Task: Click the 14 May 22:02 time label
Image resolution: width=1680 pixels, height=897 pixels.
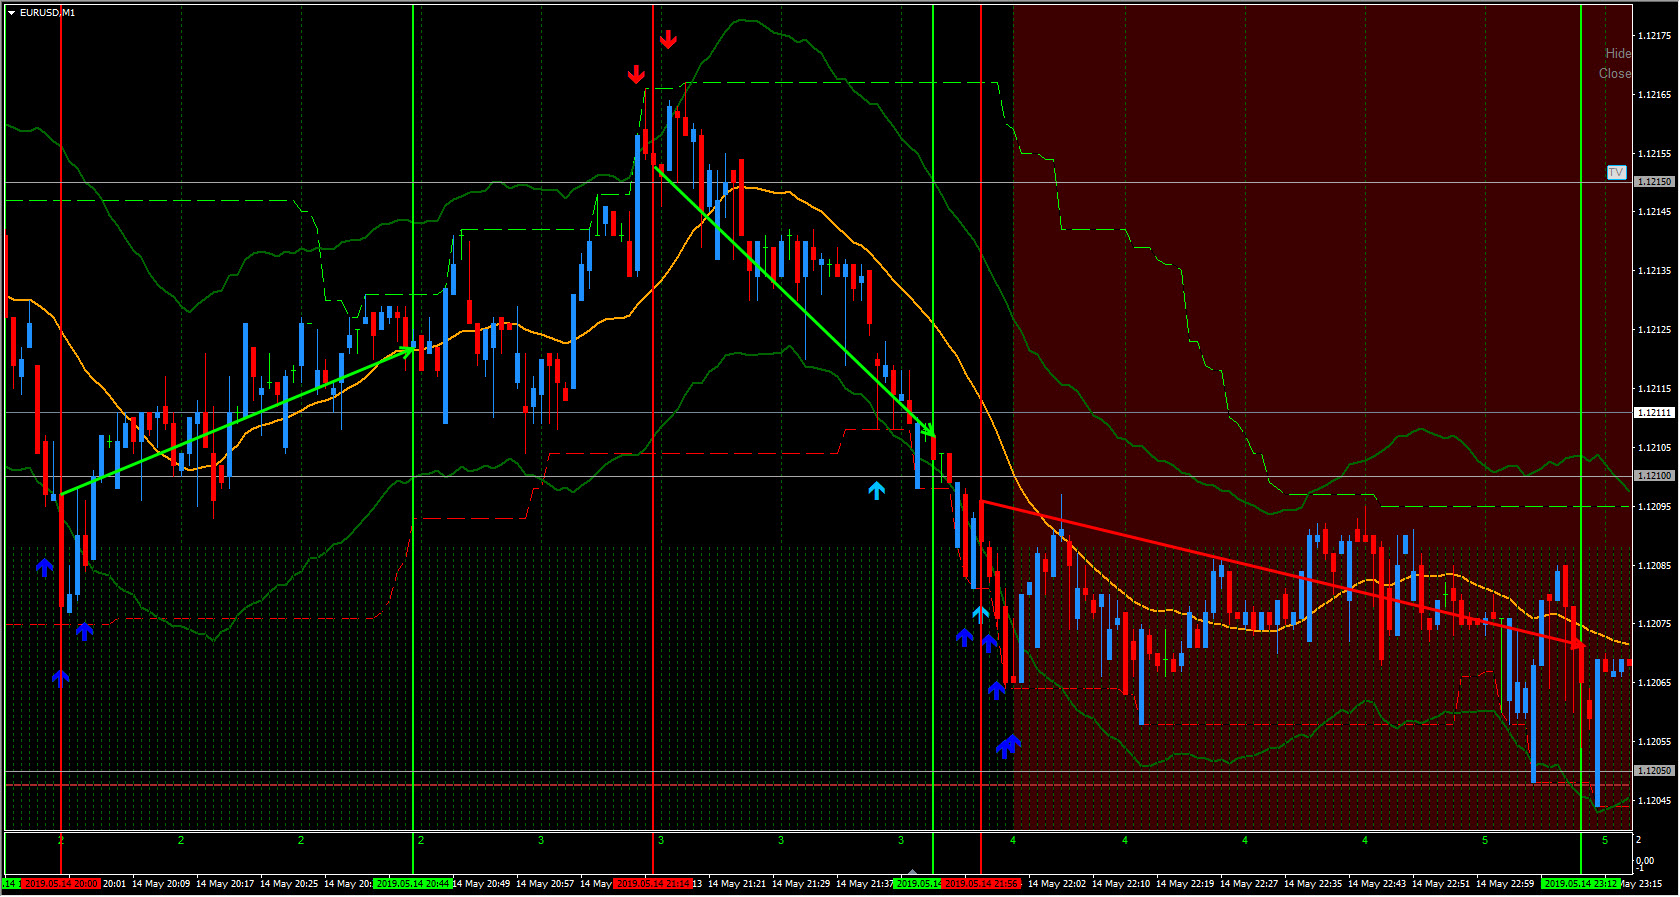Action: [x=1057, y=884]
